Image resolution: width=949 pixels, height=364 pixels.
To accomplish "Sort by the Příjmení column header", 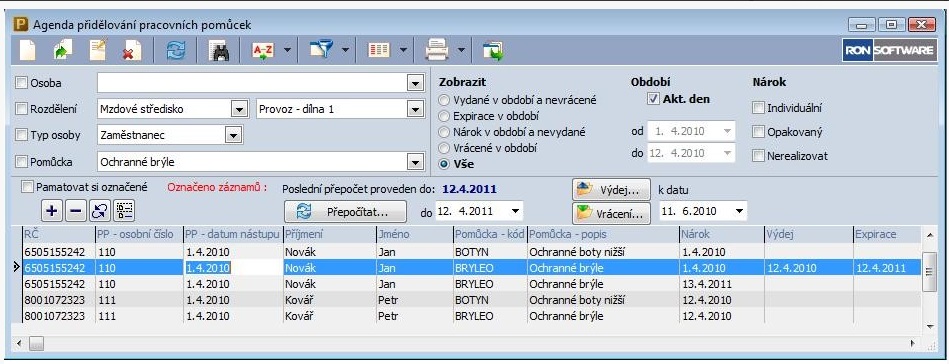I will click(329, 234).
